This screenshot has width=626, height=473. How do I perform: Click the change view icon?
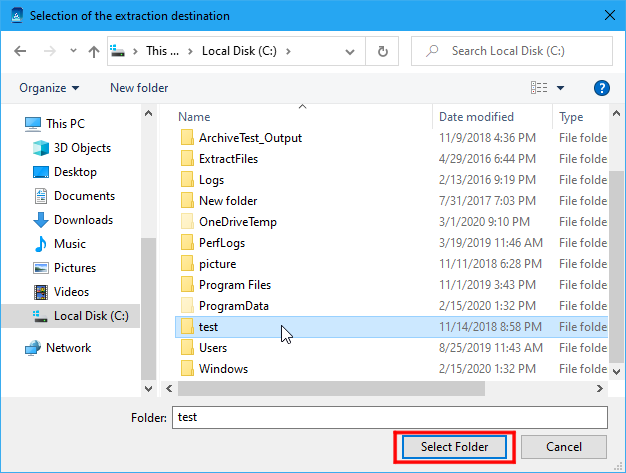[540, 88]
